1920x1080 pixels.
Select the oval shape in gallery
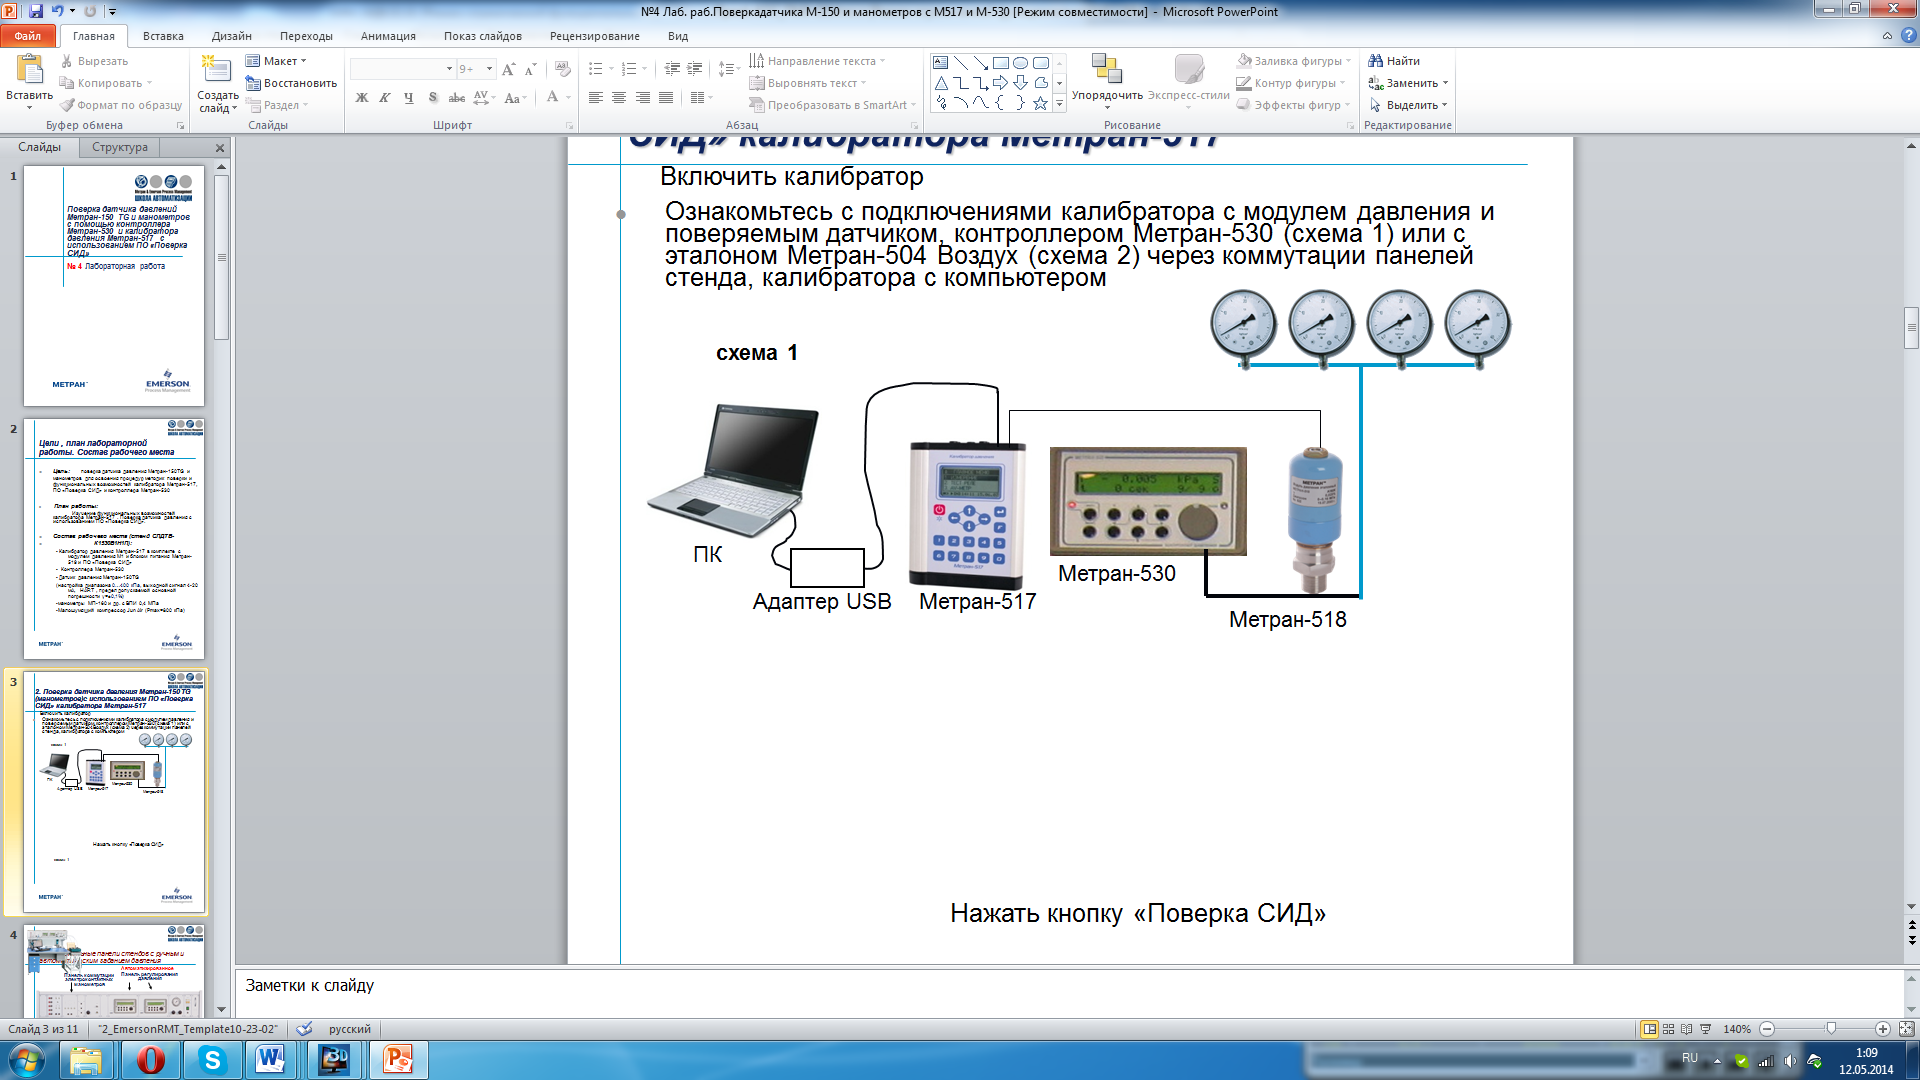click(1020, 63)
